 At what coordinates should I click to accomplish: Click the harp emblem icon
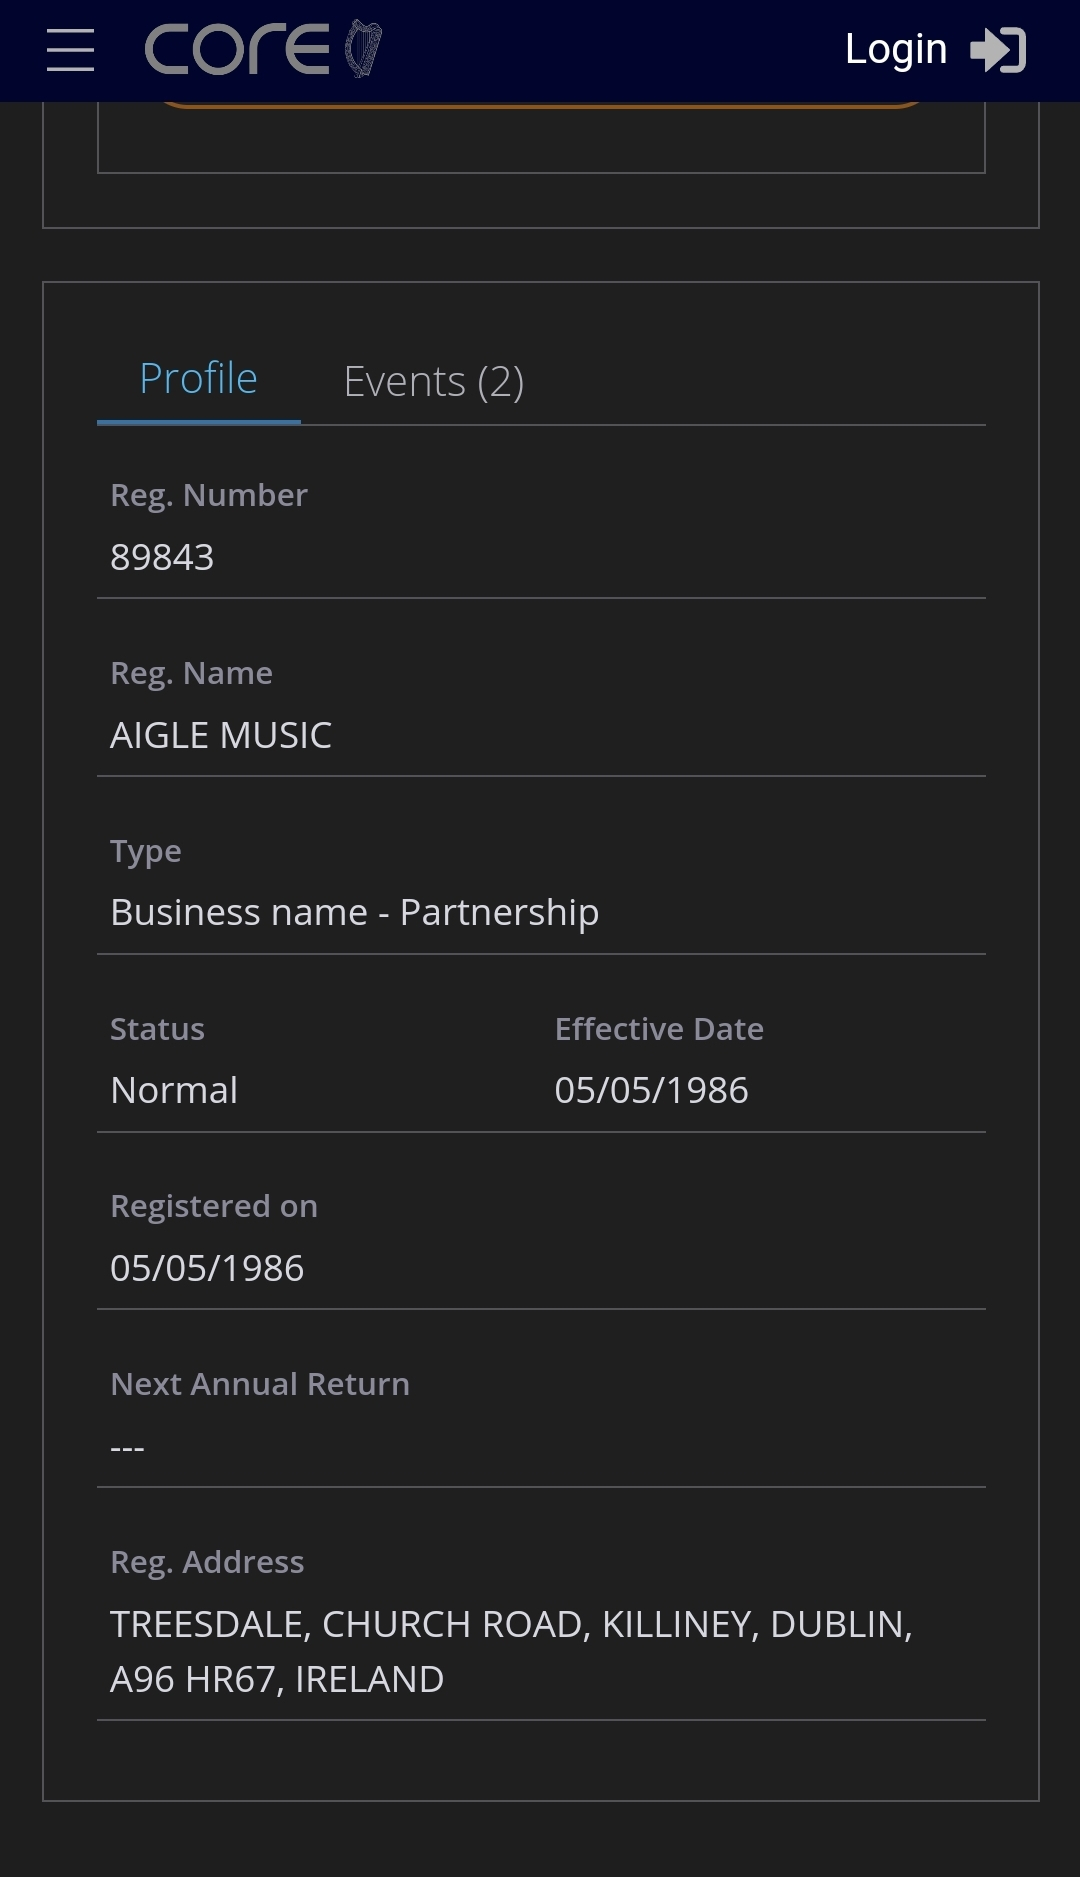click(363, 49)
